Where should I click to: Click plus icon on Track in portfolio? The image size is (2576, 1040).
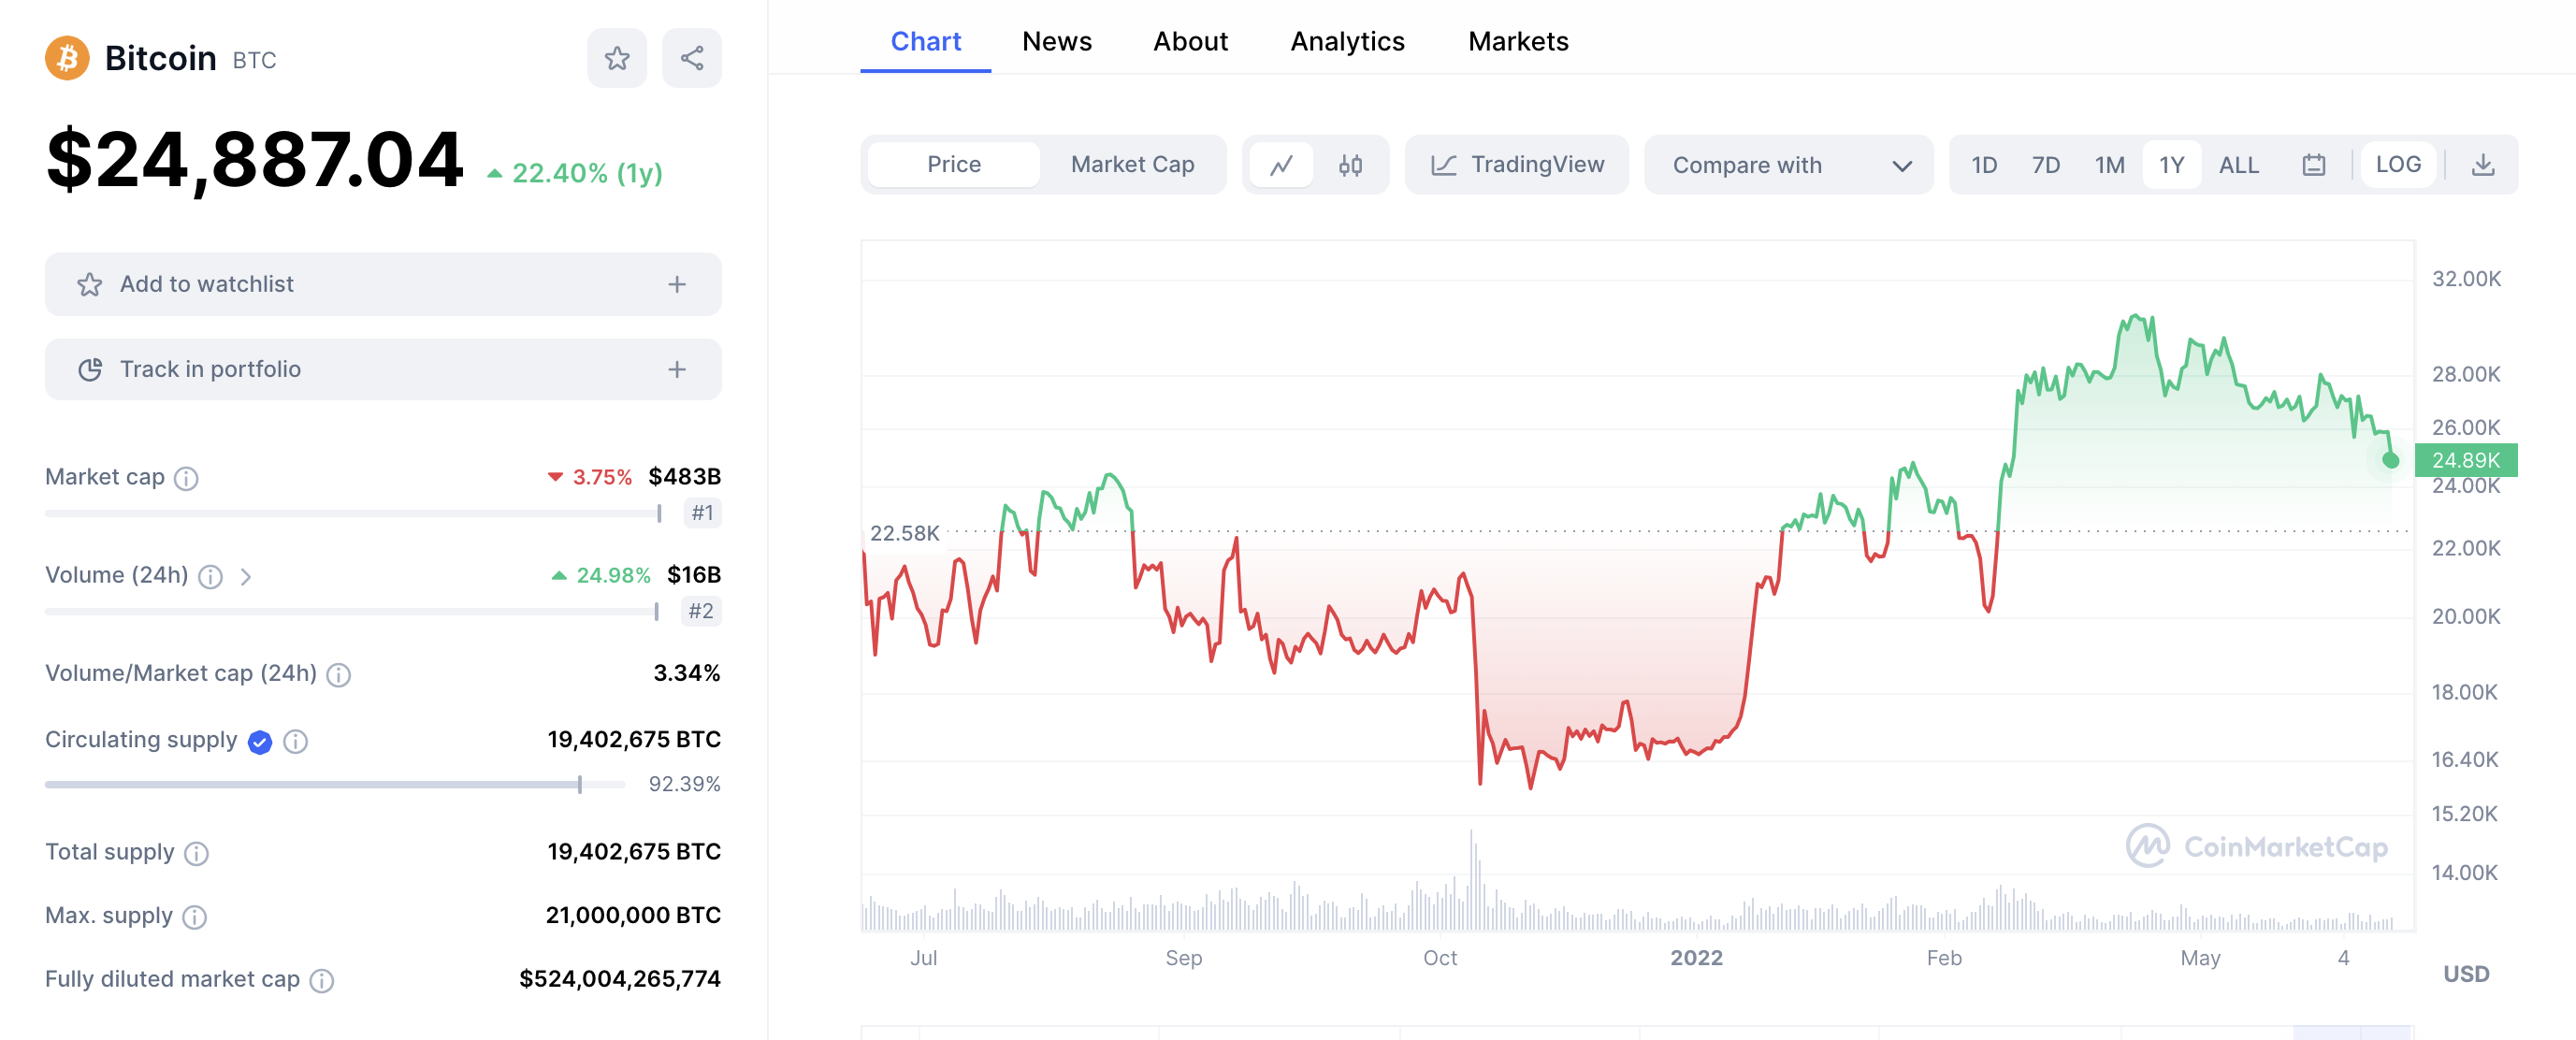[x=677, y=370]
